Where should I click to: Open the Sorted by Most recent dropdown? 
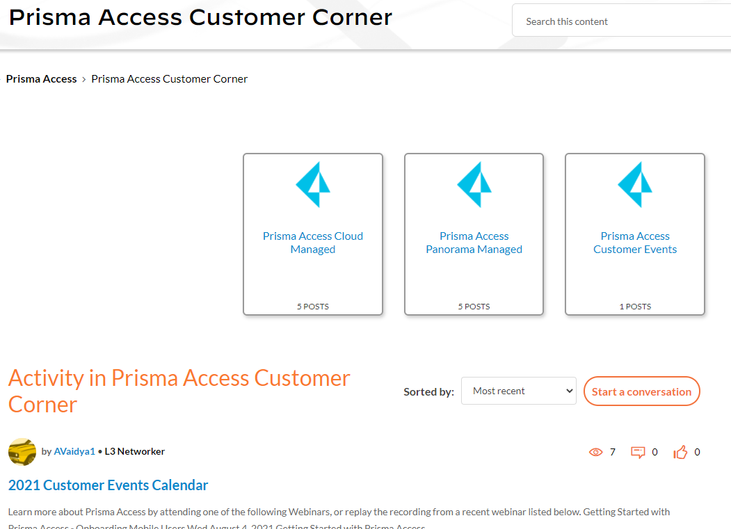click(518, 391)
